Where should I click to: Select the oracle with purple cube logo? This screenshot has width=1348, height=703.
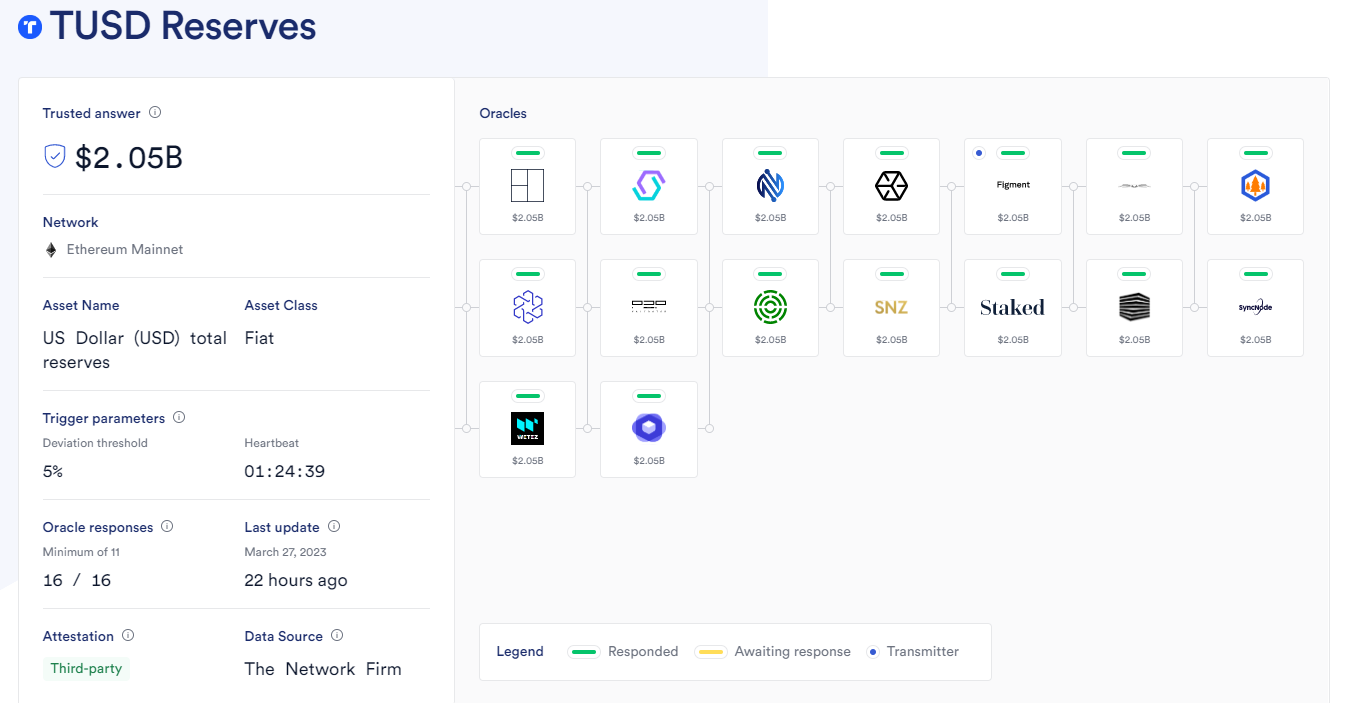click(x=649, y=428)
